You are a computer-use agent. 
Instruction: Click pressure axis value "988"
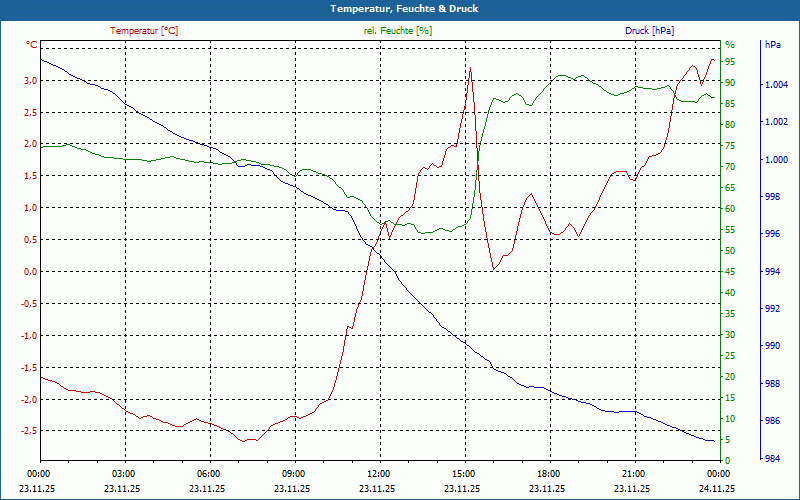(773, 384)
